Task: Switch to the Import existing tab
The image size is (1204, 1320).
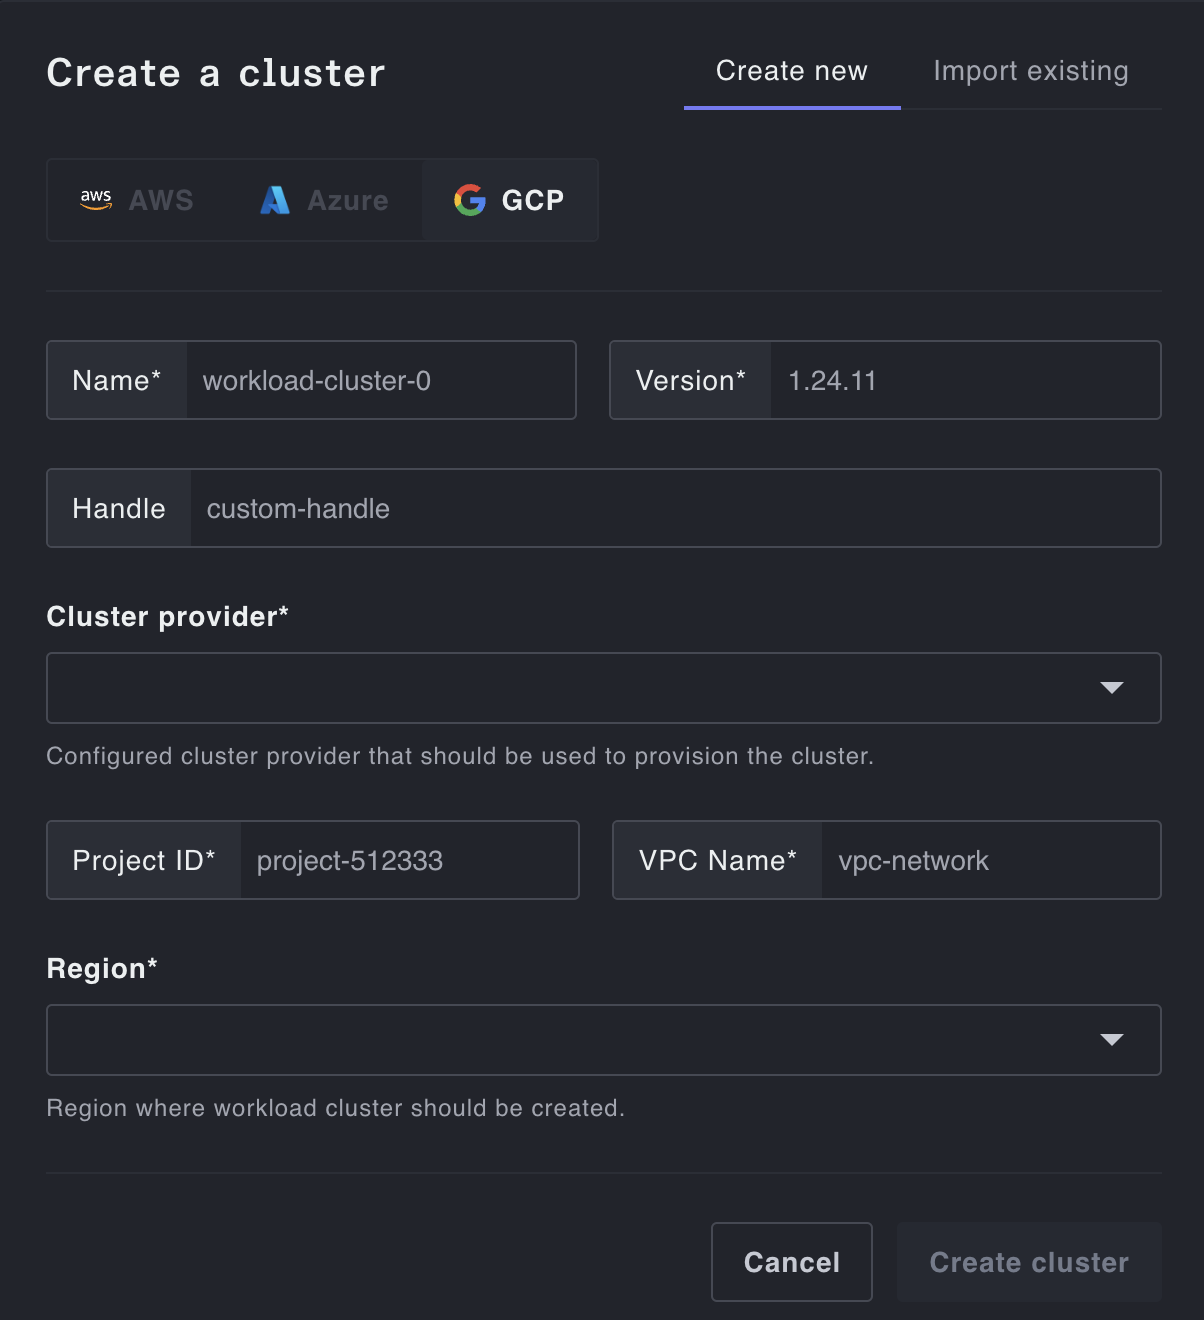Action: 1031,72
